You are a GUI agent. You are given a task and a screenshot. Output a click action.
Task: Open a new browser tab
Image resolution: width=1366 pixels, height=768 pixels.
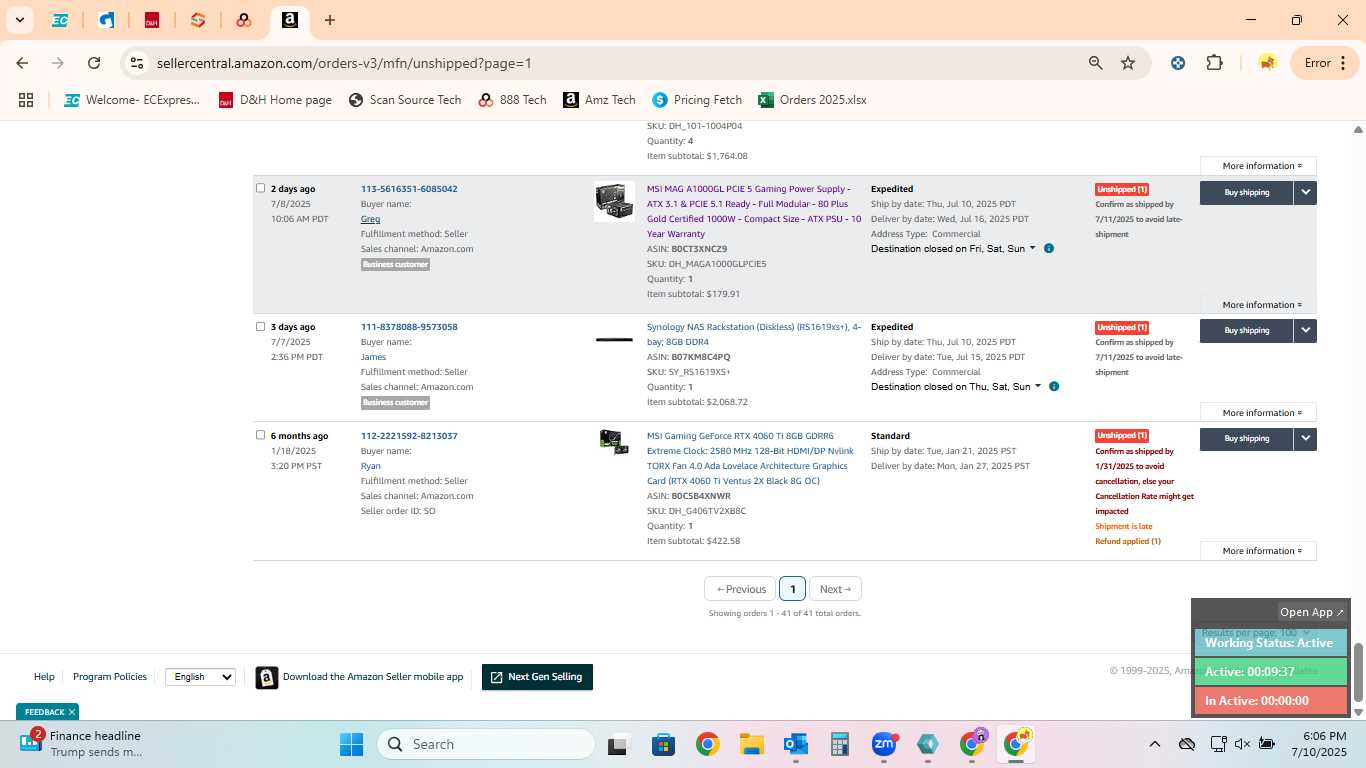(330, 20)
